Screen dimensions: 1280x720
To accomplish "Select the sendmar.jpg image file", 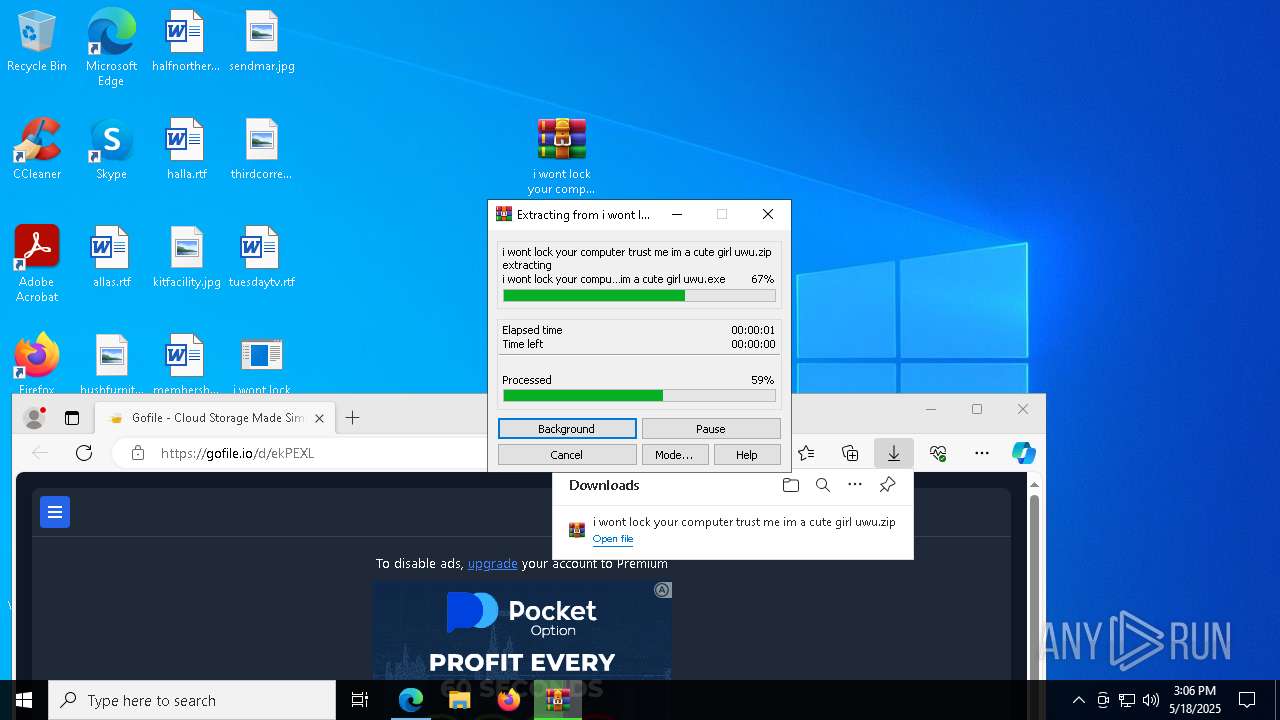I will pos(262,42).
